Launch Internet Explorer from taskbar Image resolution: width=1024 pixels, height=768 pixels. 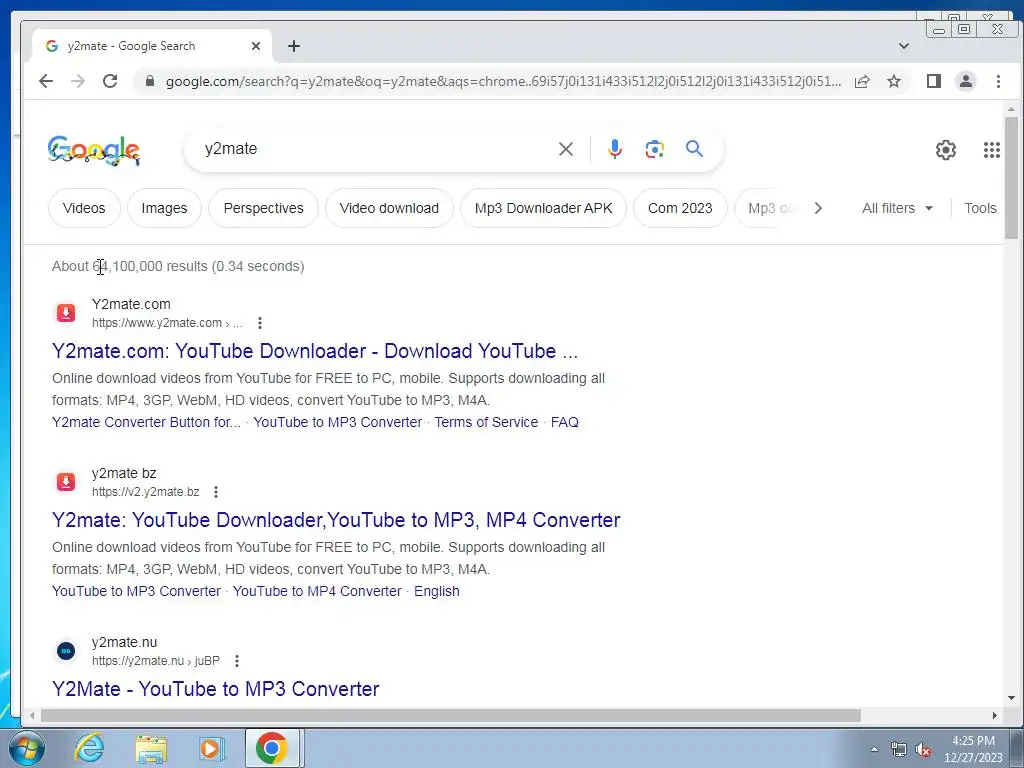[89, 748]
